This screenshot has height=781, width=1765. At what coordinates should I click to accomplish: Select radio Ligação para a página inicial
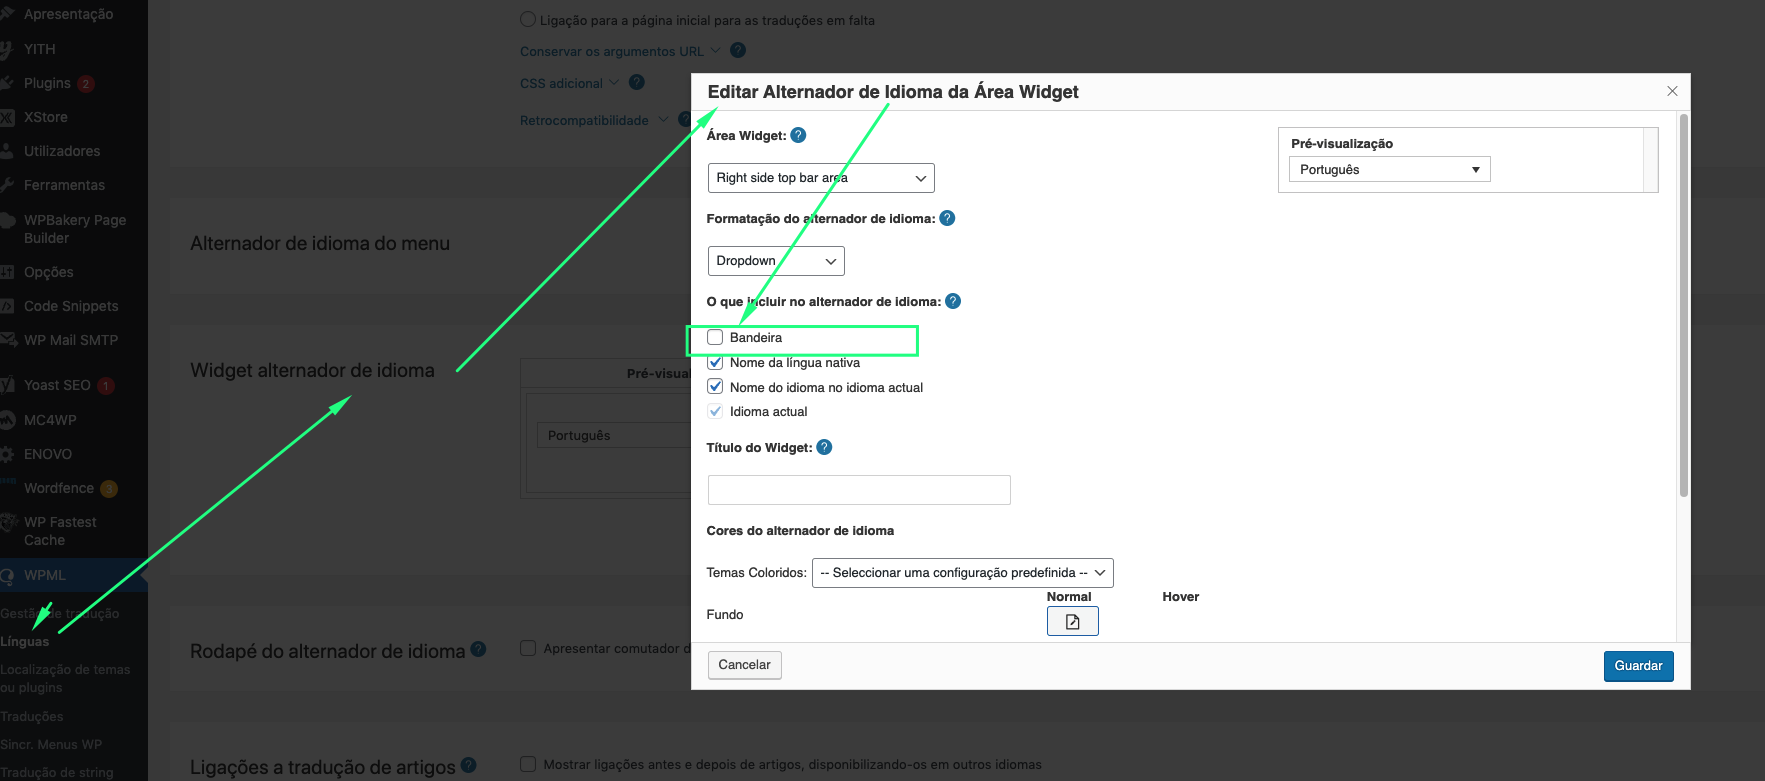click(528, 19)
